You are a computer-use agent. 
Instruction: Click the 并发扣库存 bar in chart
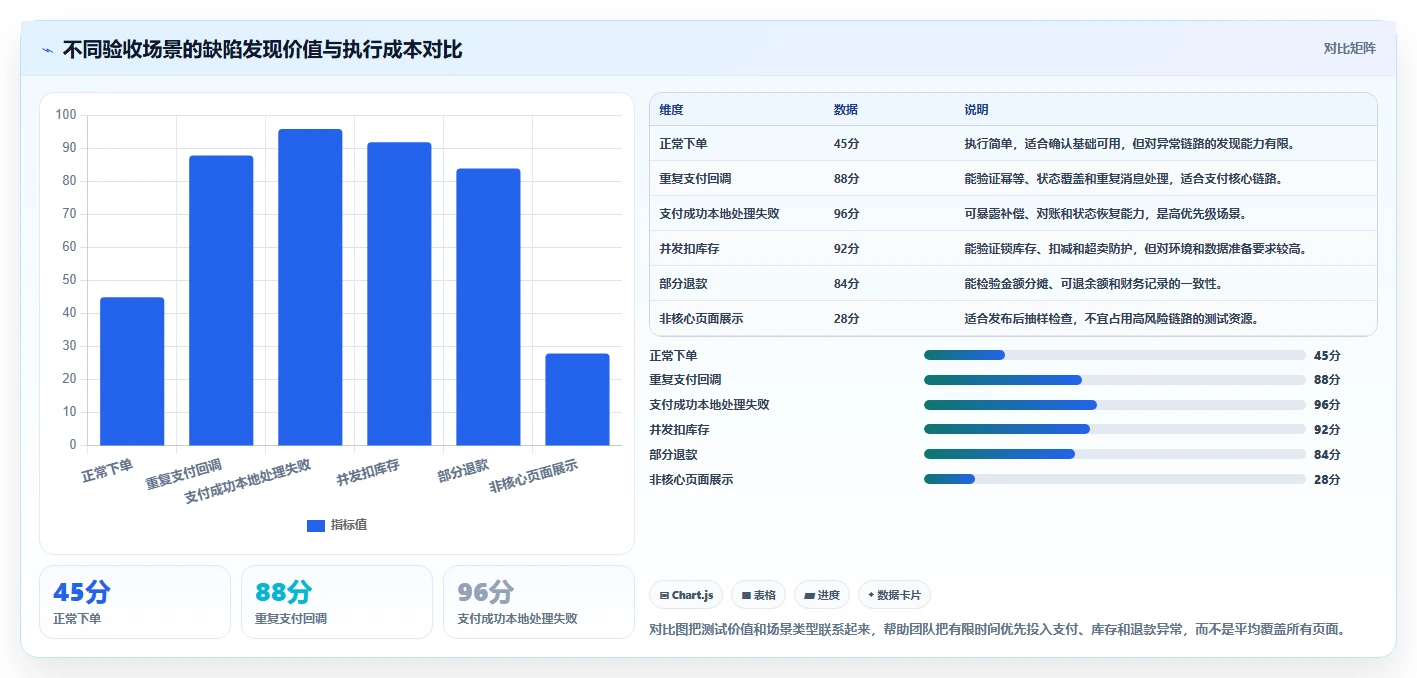tap(399, 294)
